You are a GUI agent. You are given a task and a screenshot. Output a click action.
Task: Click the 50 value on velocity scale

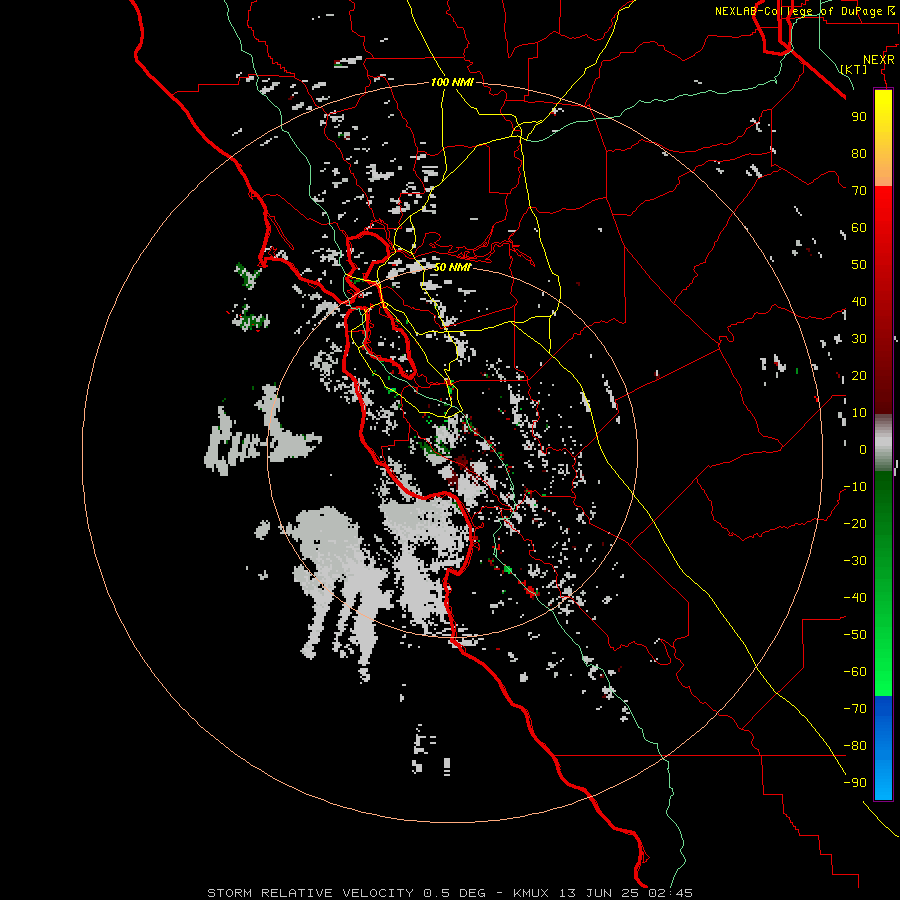859,265
